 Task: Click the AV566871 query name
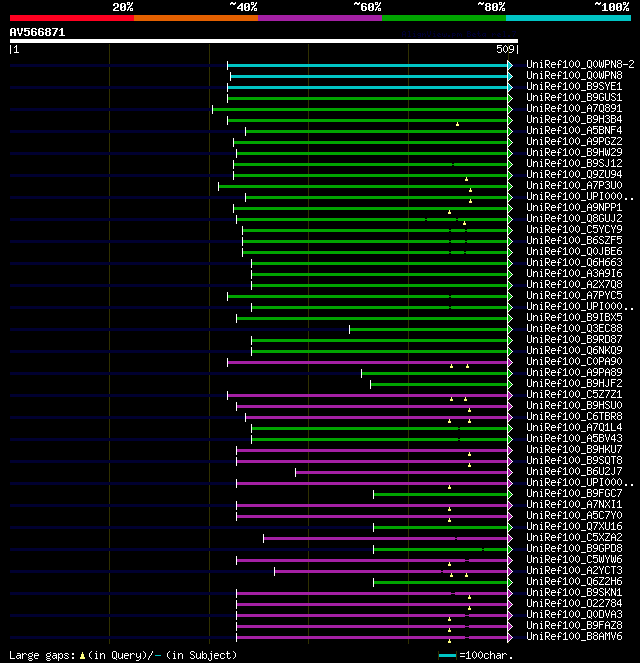[x=37, y=32]
